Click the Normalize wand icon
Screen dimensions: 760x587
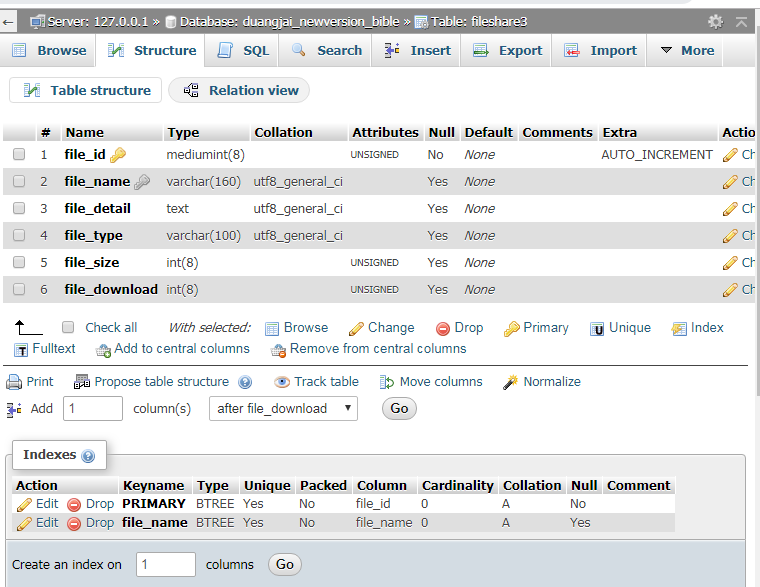pos(510,382)
